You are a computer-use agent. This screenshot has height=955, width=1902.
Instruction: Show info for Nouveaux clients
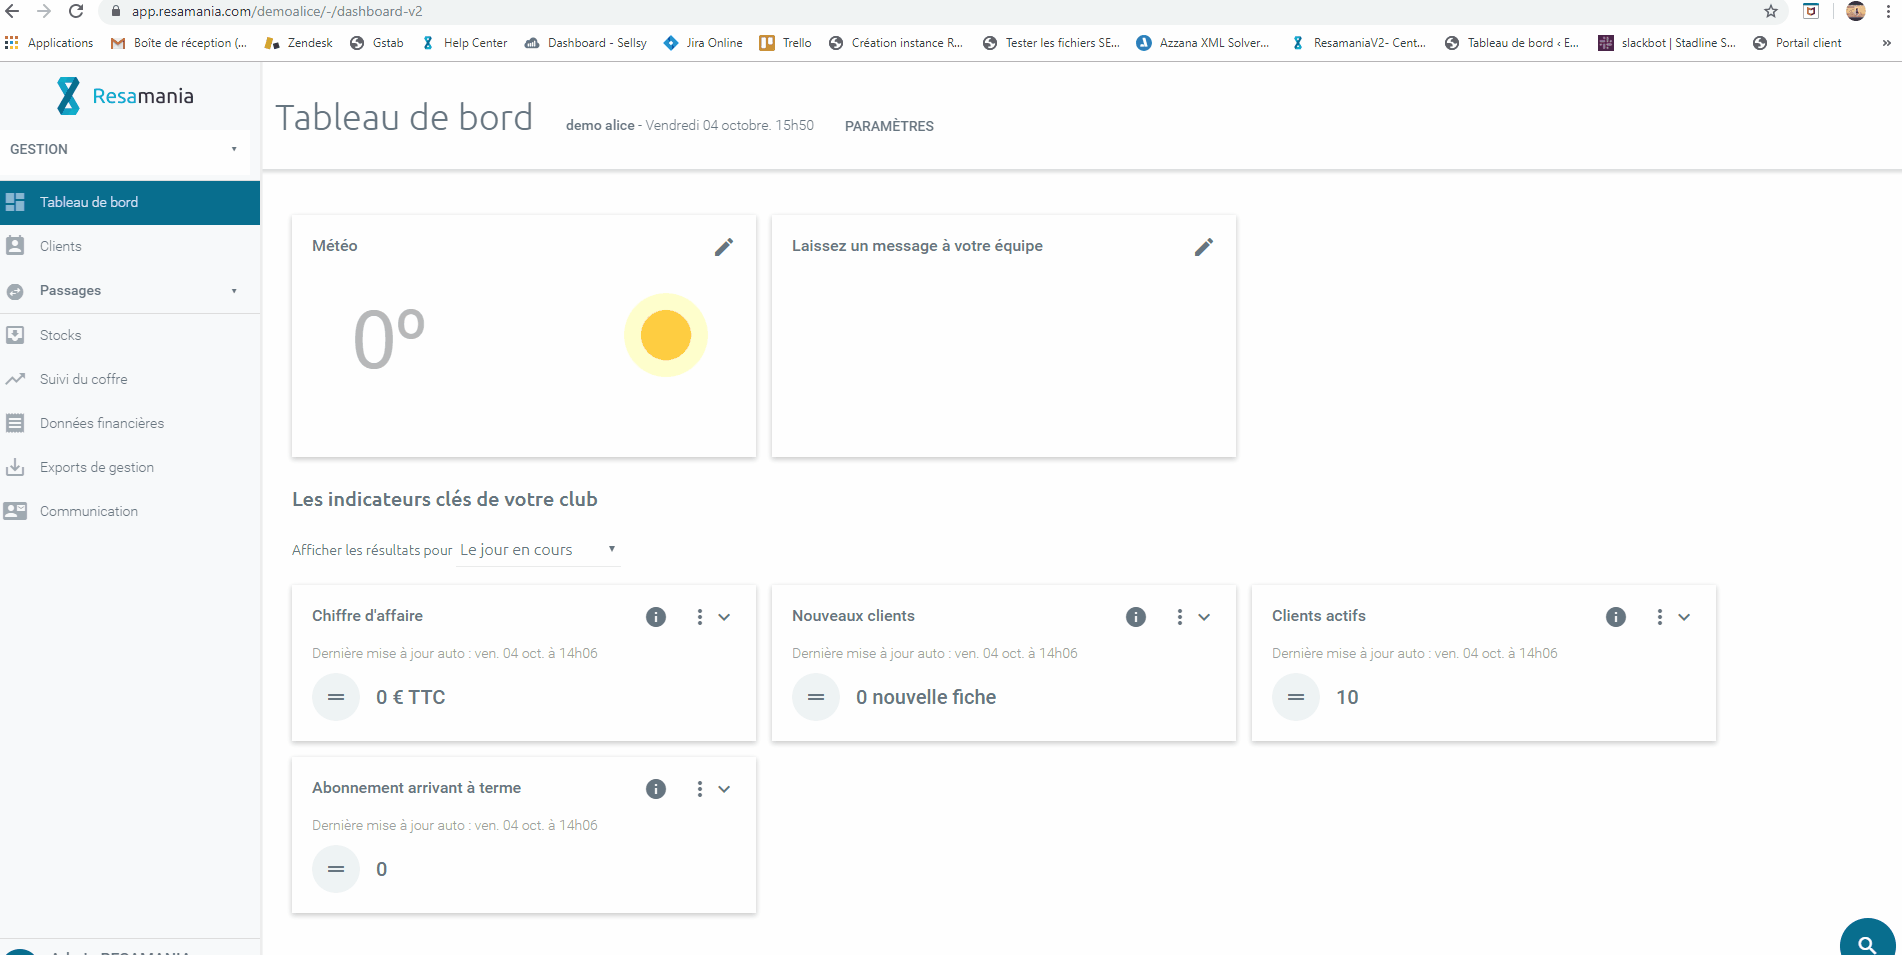(x=1136, y=617)
